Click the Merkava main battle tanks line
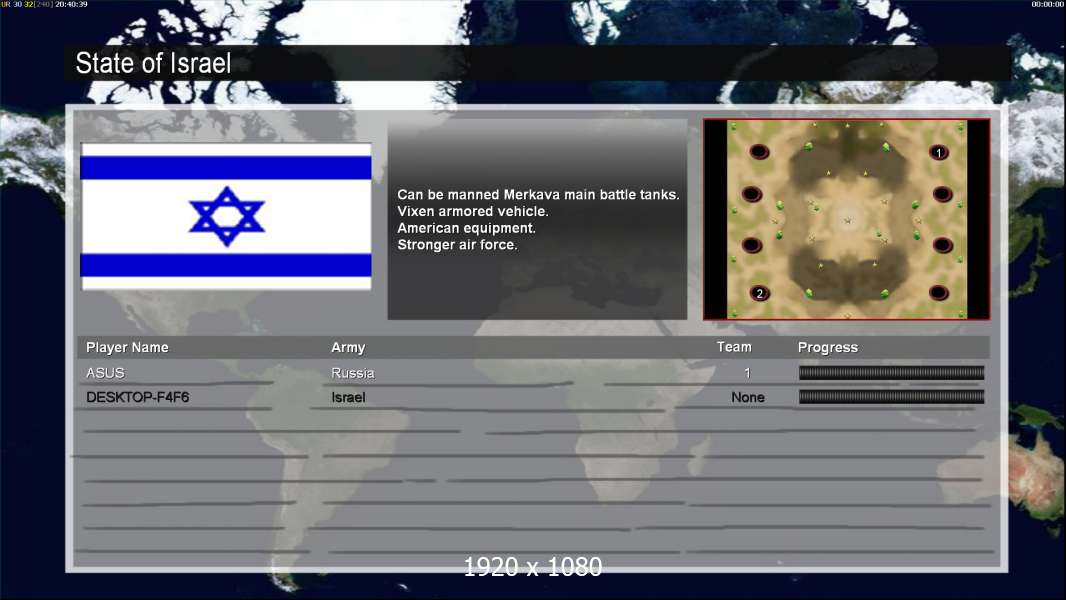Viewport: 1066px width, 600px height. pyautogui.click(x=538, y=194)
